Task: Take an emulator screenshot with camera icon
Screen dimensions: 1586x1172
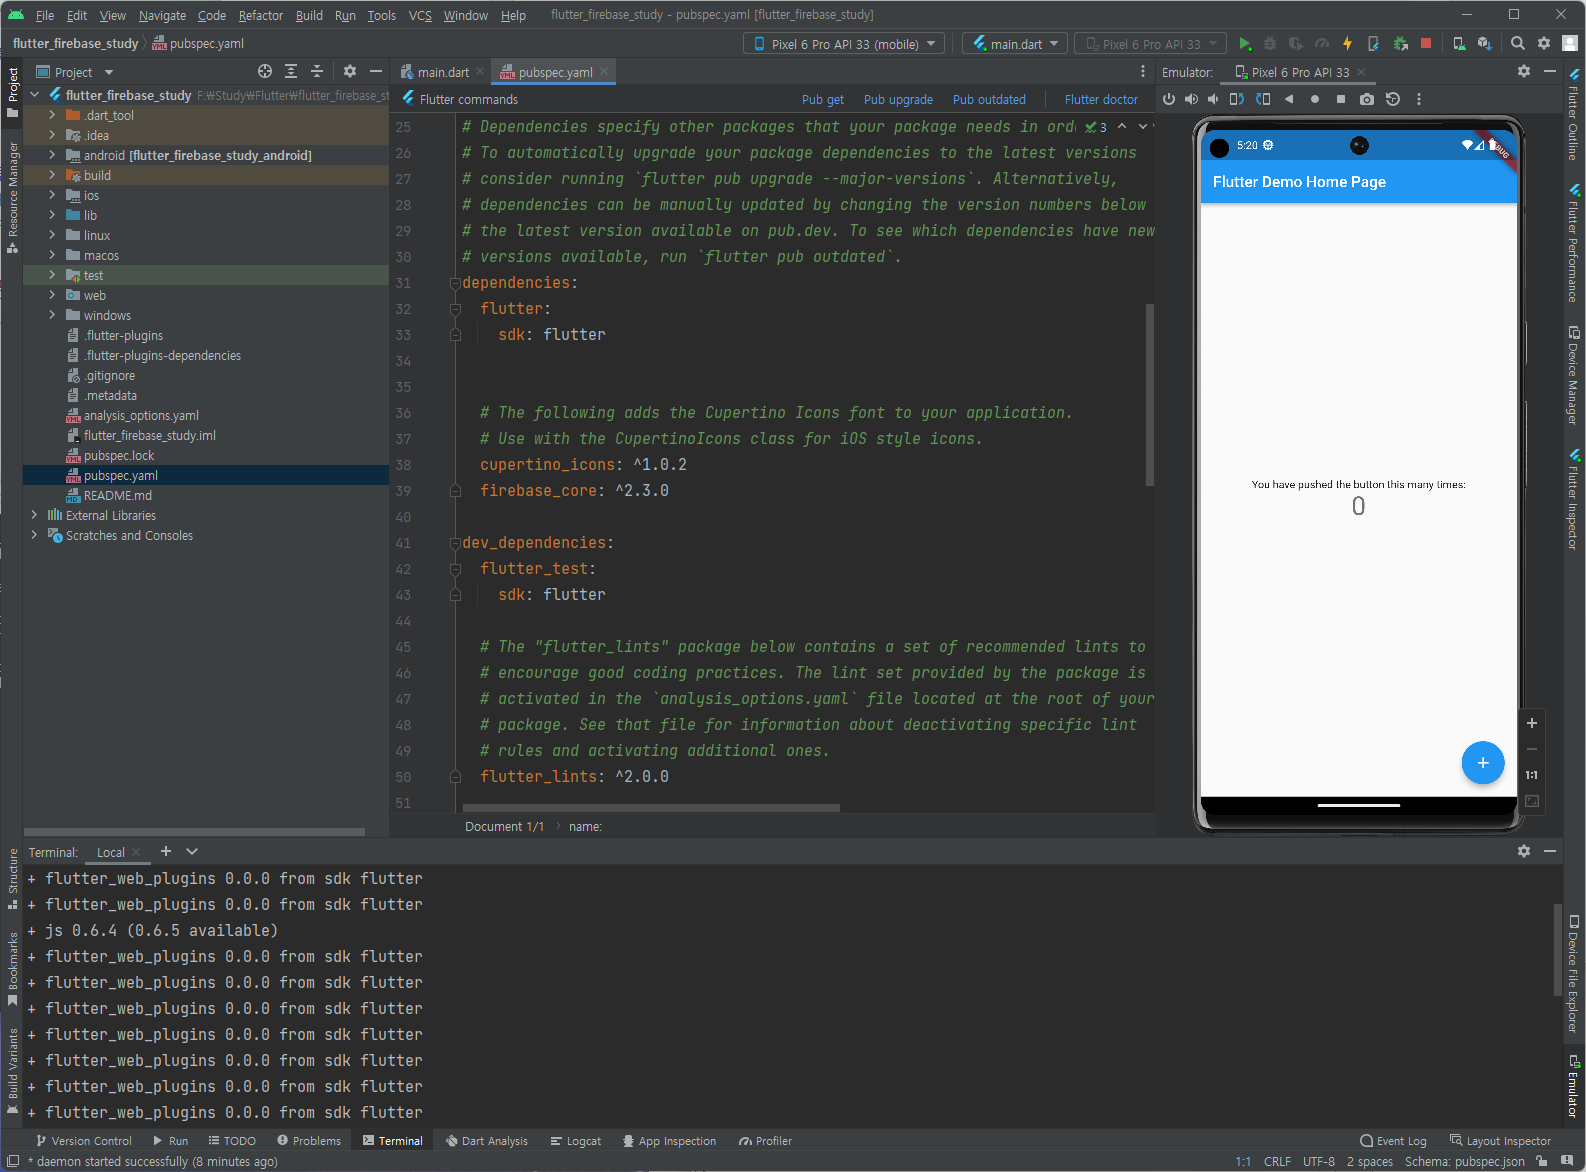Action: pyautogui.click(x=1367, y=99)
